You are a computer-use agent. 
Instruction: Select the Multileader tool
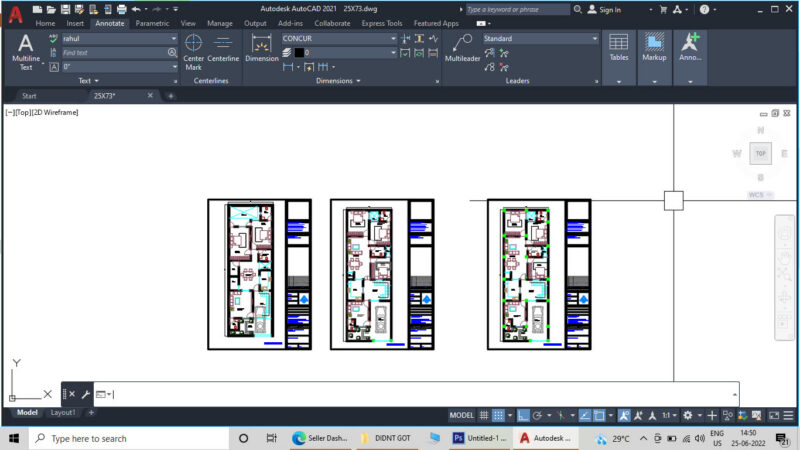point(462,49)
